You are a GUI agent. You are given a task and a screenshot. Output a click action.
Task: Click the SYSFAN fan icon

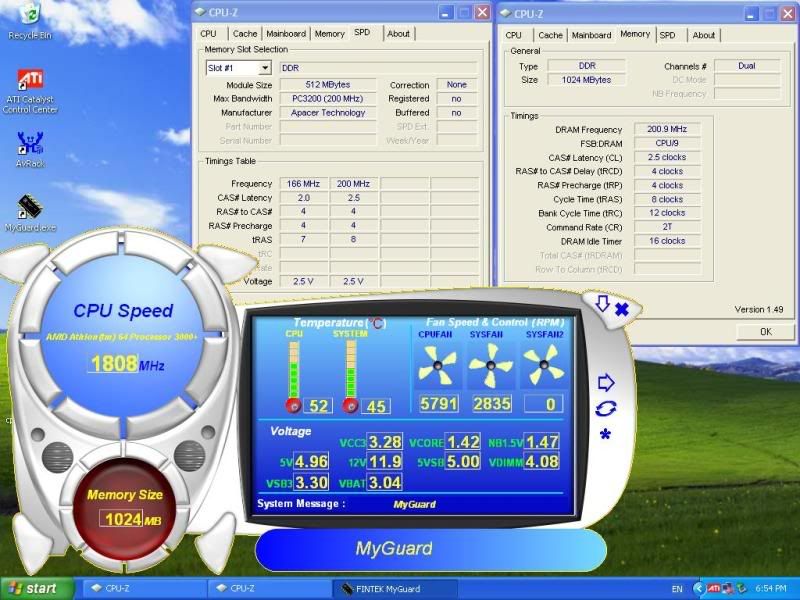click(x=490, y=367)
